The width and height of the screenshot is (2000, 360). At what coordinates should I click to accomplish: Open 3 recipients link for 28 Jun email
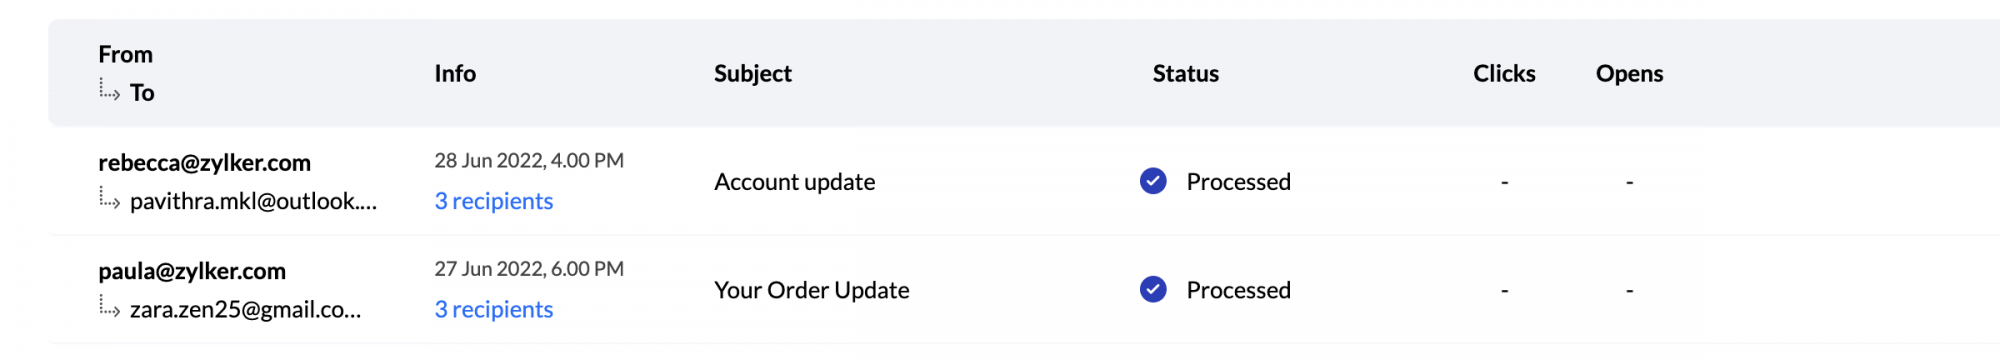[494, 201]
